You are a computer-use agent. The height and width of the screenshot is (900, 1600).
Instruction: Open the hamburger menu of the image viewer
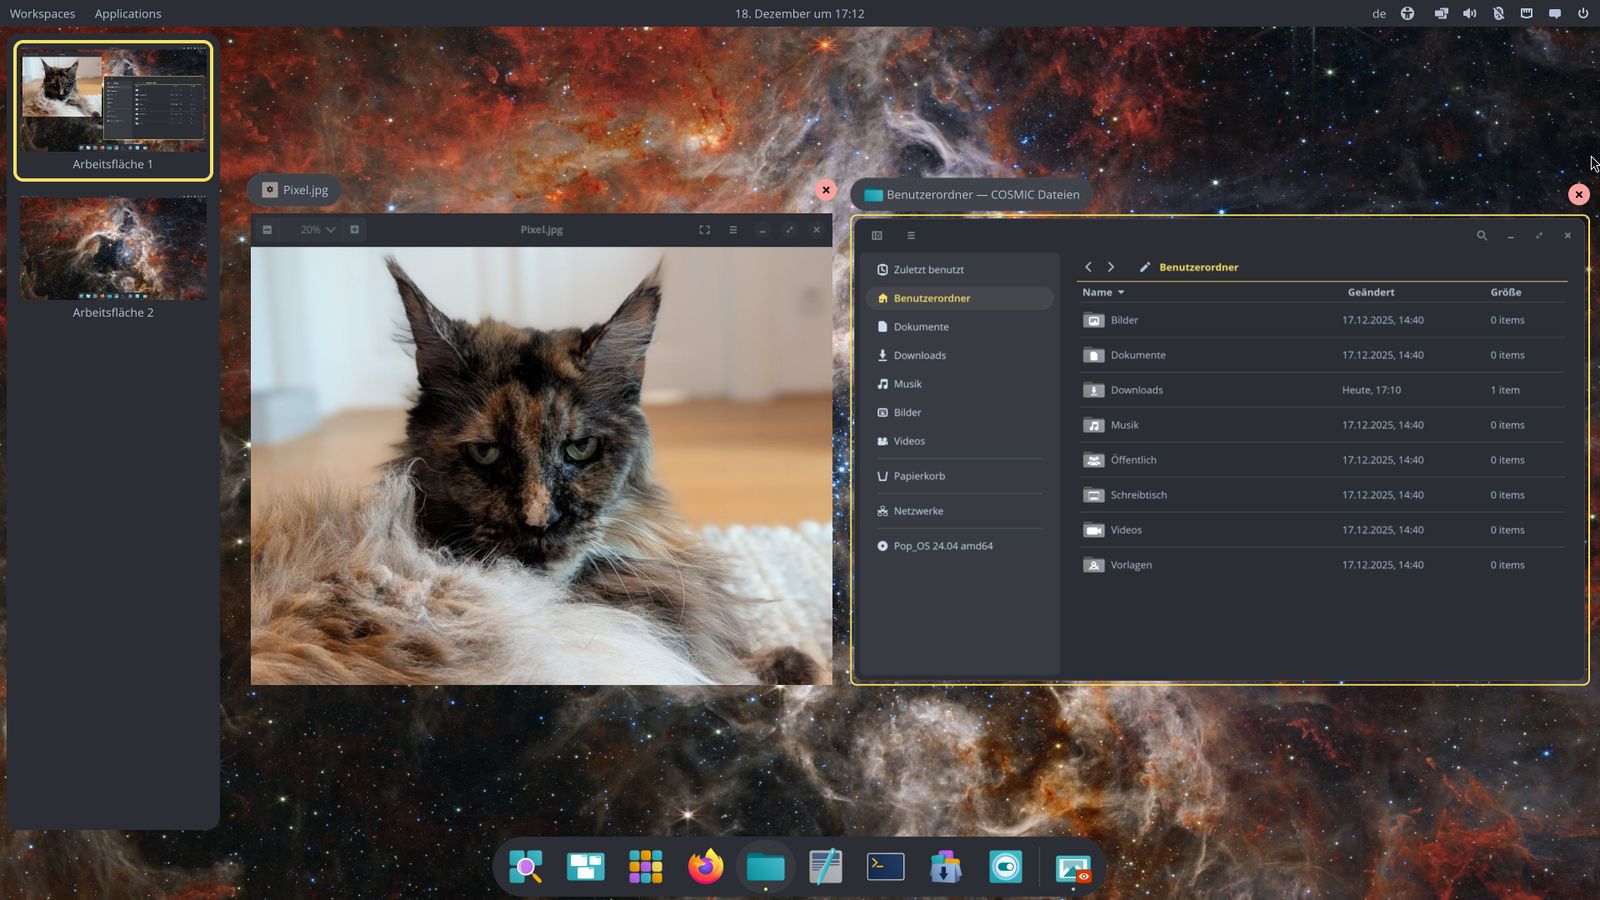click(x=732, y=229)
